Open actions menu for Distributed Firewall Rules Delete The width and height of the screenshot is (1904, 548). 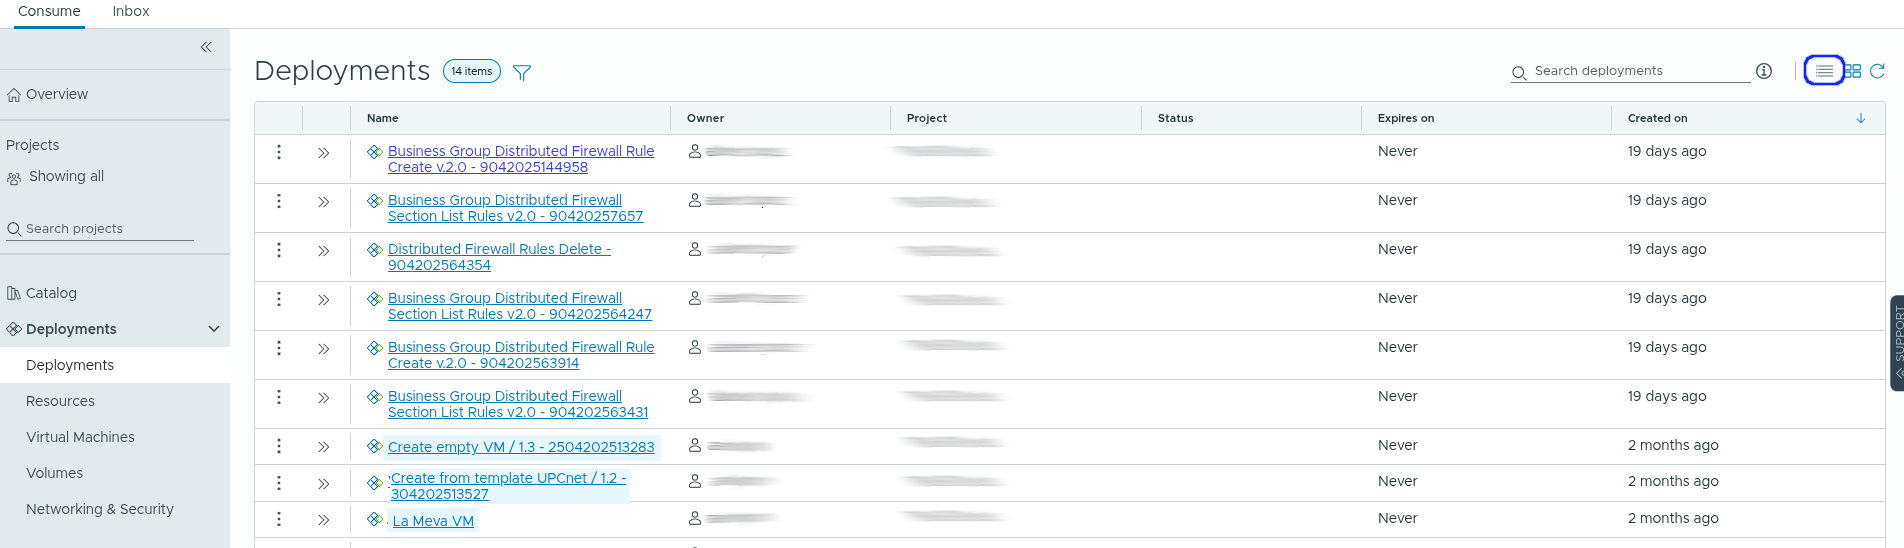coord(279,250)
